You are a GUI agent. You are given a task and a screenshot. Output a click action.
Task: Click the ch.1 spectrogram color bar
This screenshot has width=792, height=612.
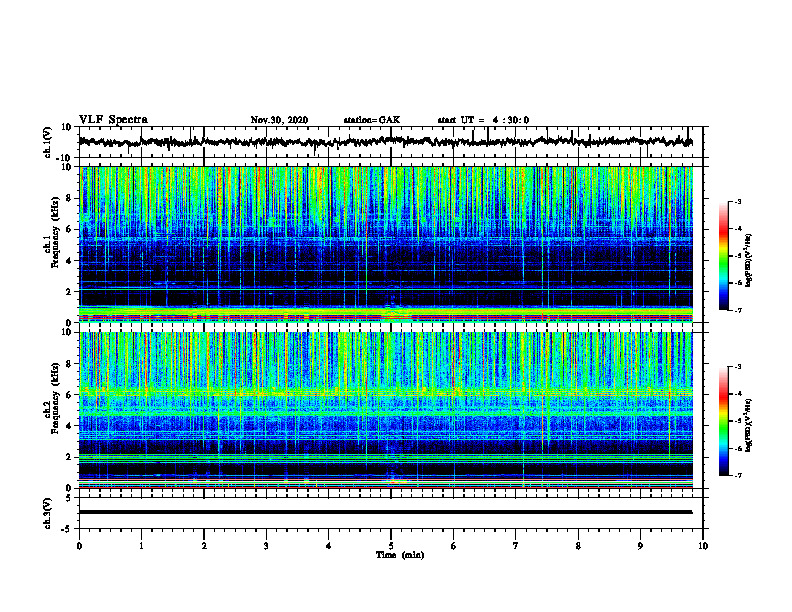[x=723, y=256]
